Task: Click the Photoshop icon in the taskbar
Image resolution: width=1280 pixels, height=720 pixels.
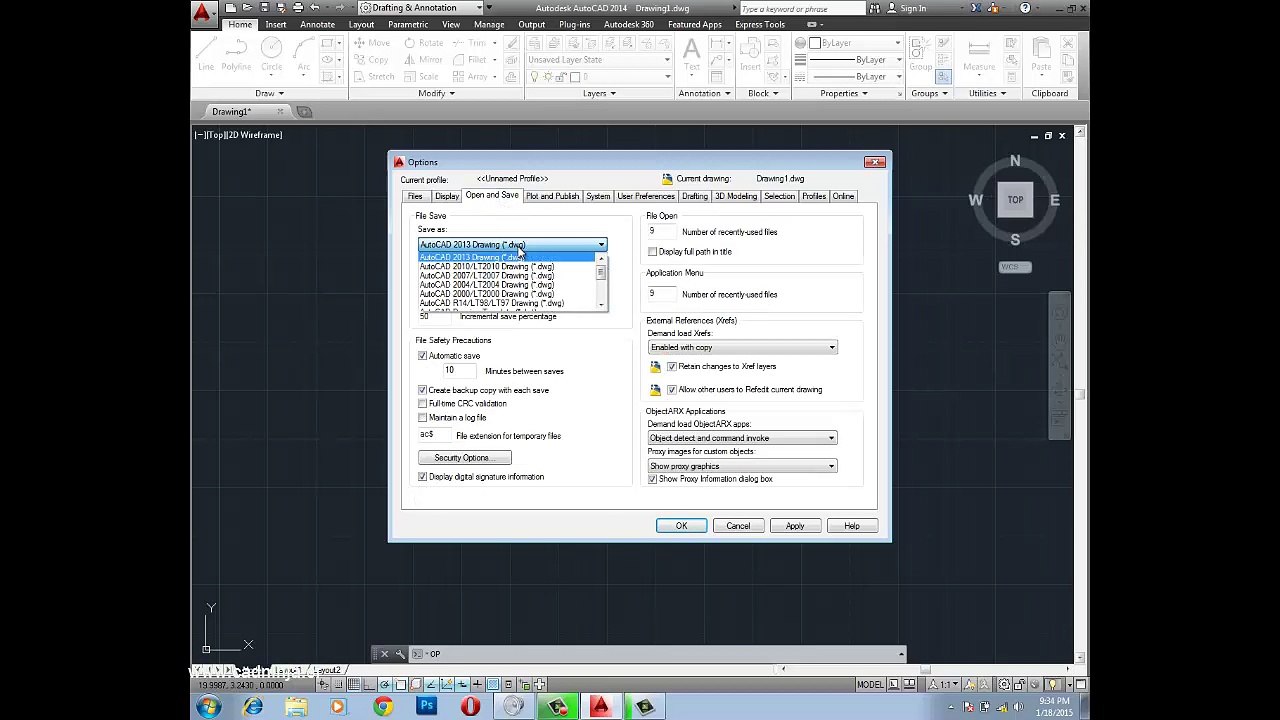Action: (x=427, y=707)
